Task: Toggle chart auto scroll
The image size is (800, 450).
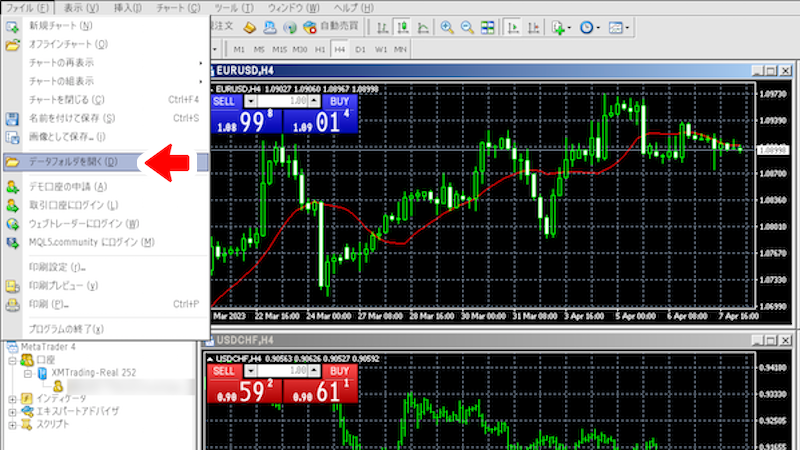Action: (513, 28)
